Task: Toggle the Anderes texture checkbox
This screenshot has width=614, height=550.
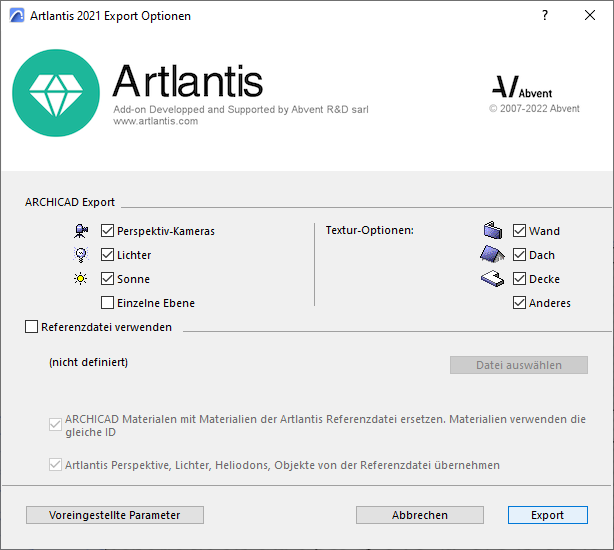Action: 519,303
